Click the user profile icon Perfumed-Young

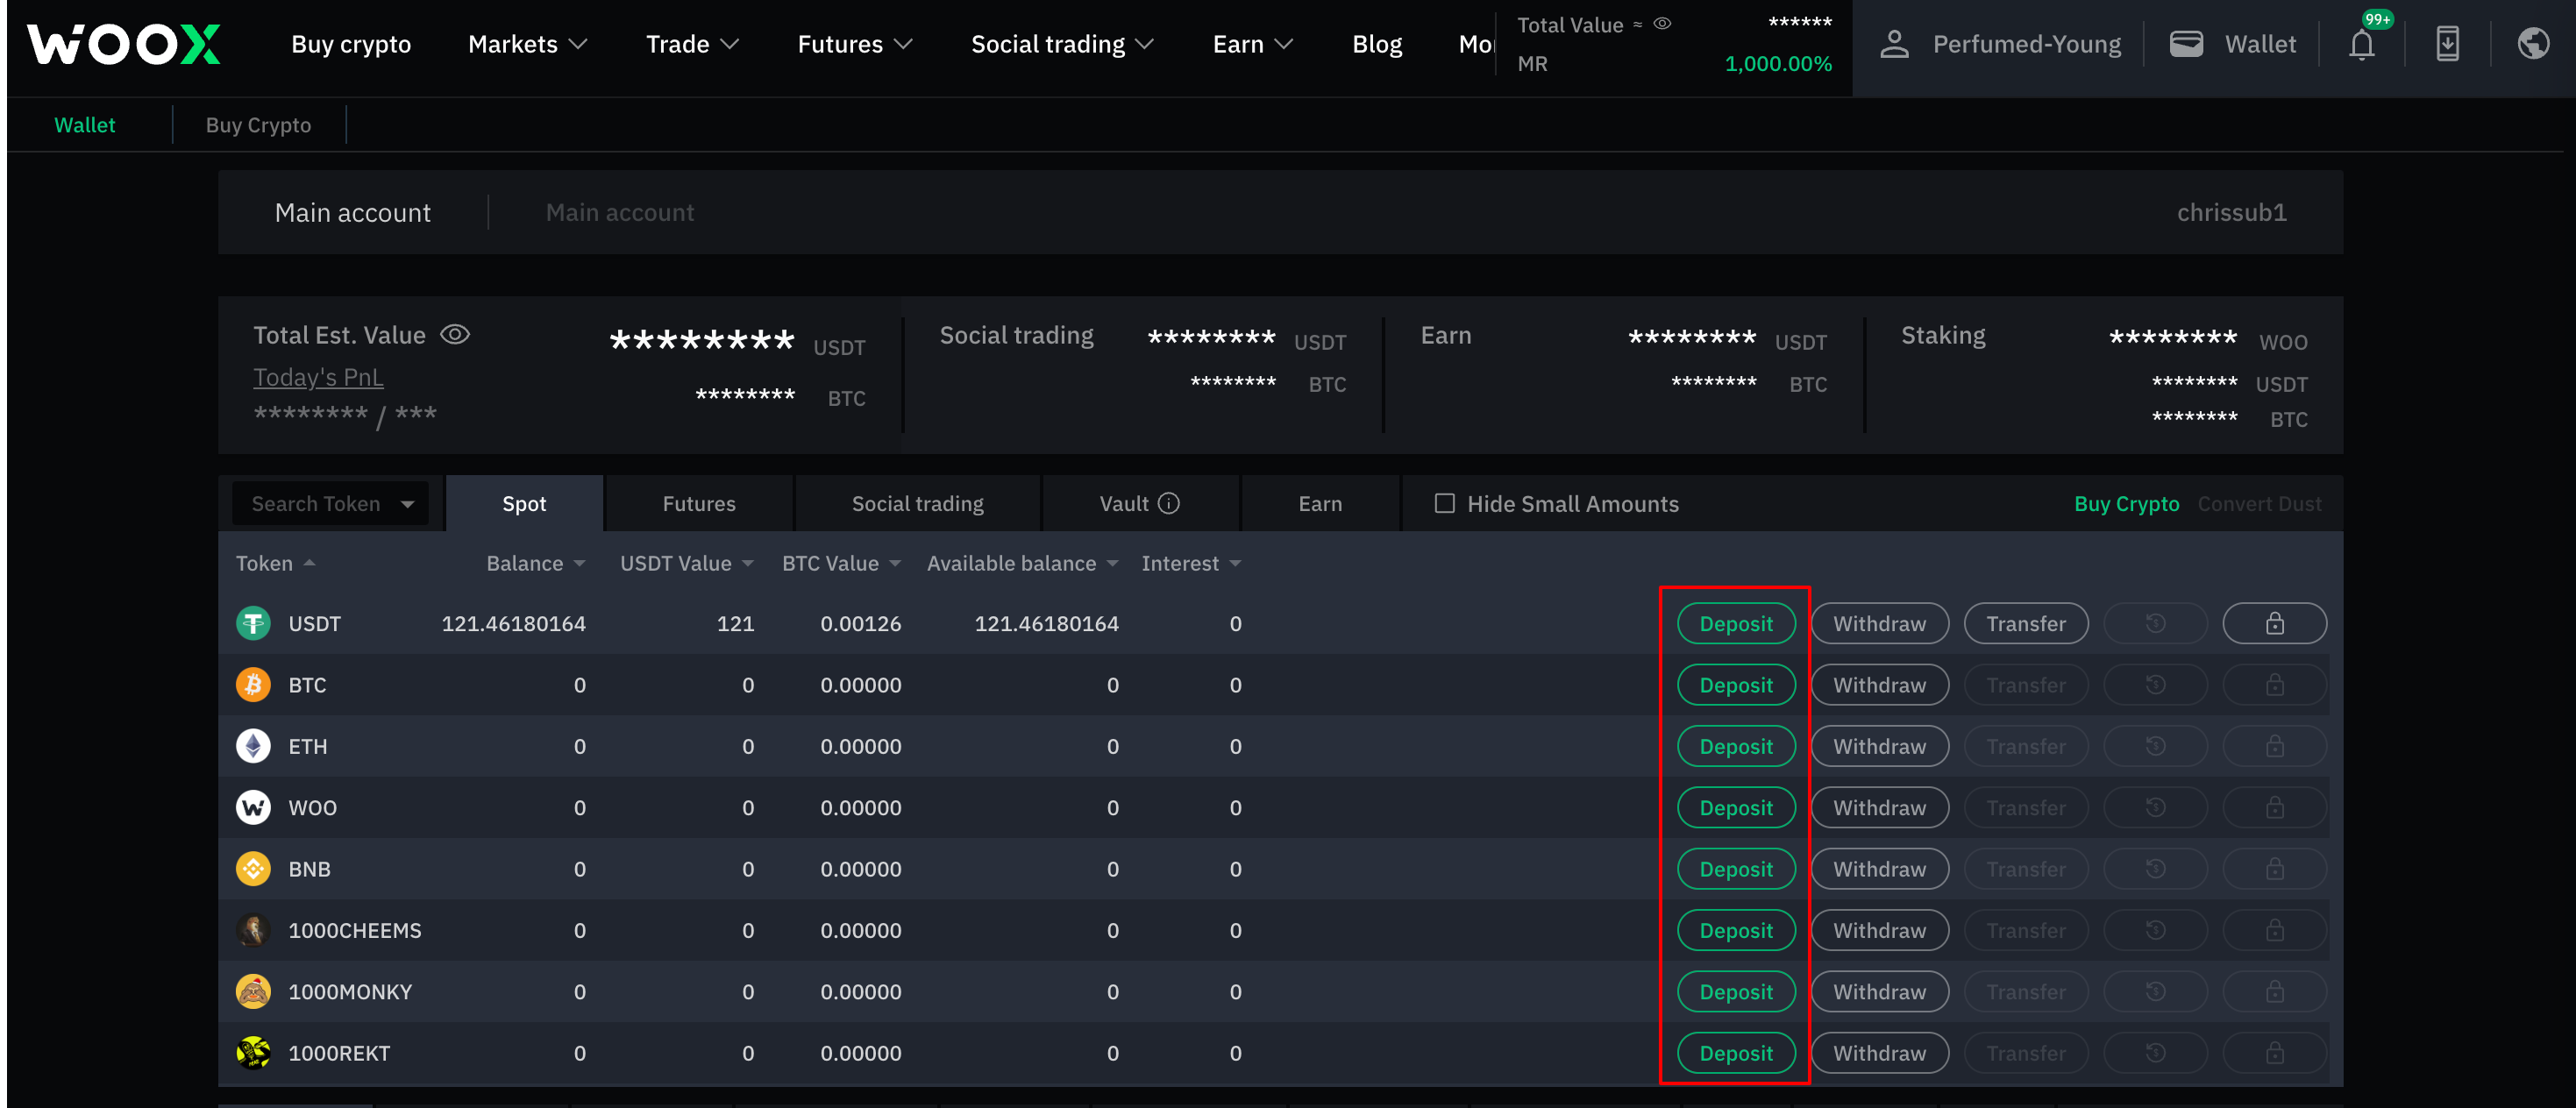pos(1895,44)
